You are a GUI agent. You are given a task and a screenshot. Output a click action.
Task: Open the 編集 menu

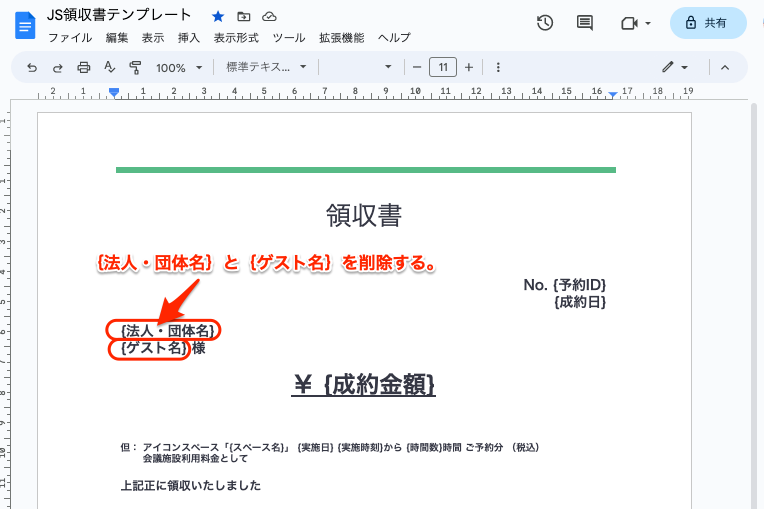tap(117, 38)
